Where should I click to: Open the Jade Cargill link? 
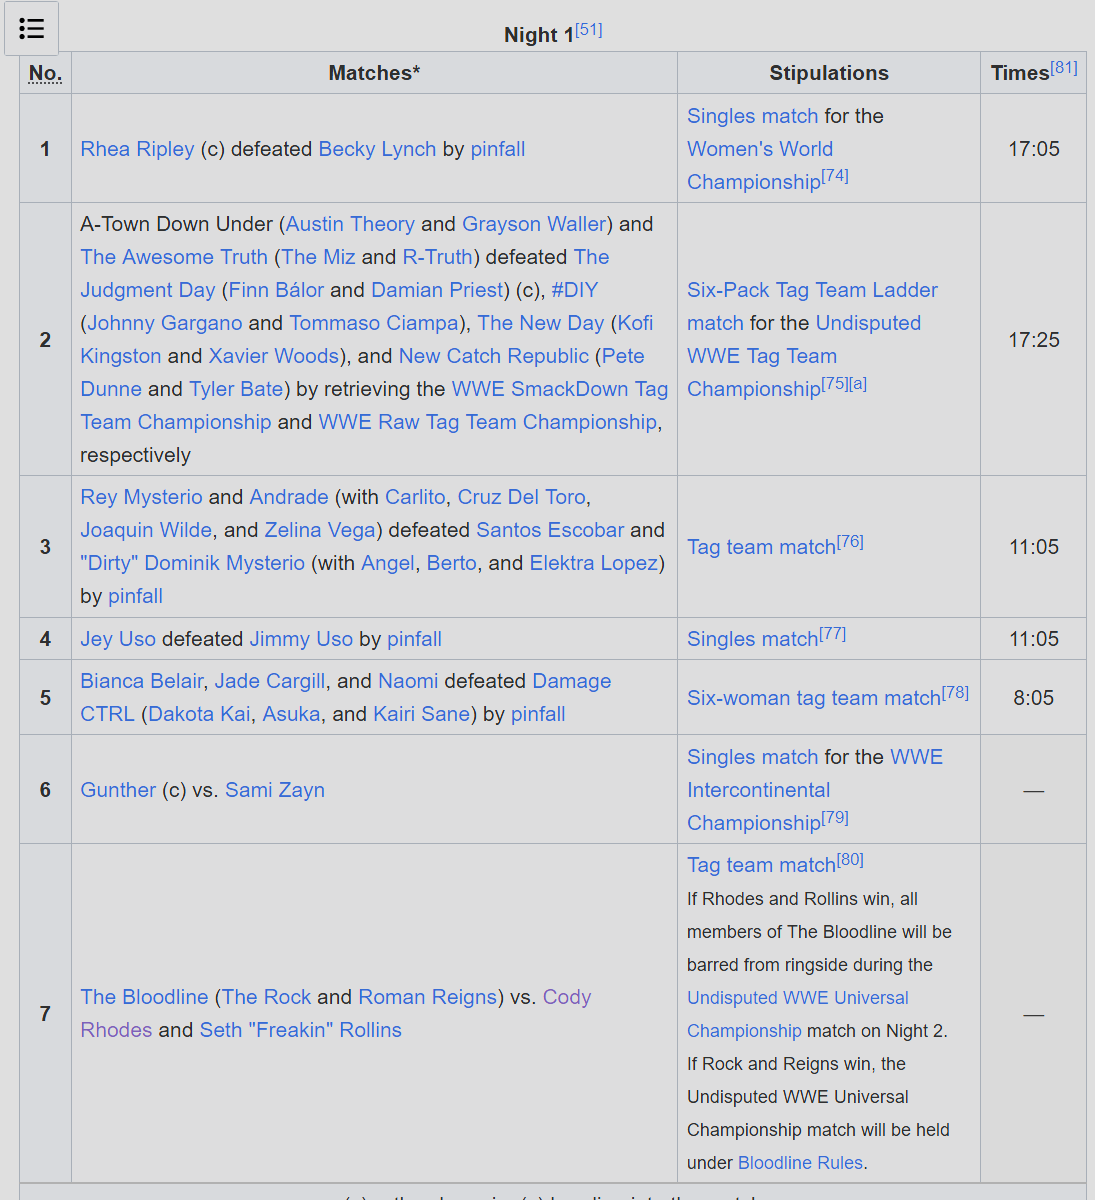tap(270, 681)
